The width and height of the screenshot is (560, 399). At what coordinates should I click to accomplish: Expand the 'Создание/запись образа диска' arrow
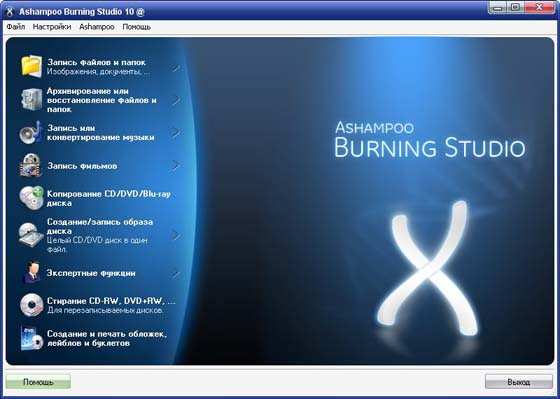[176, 235]
